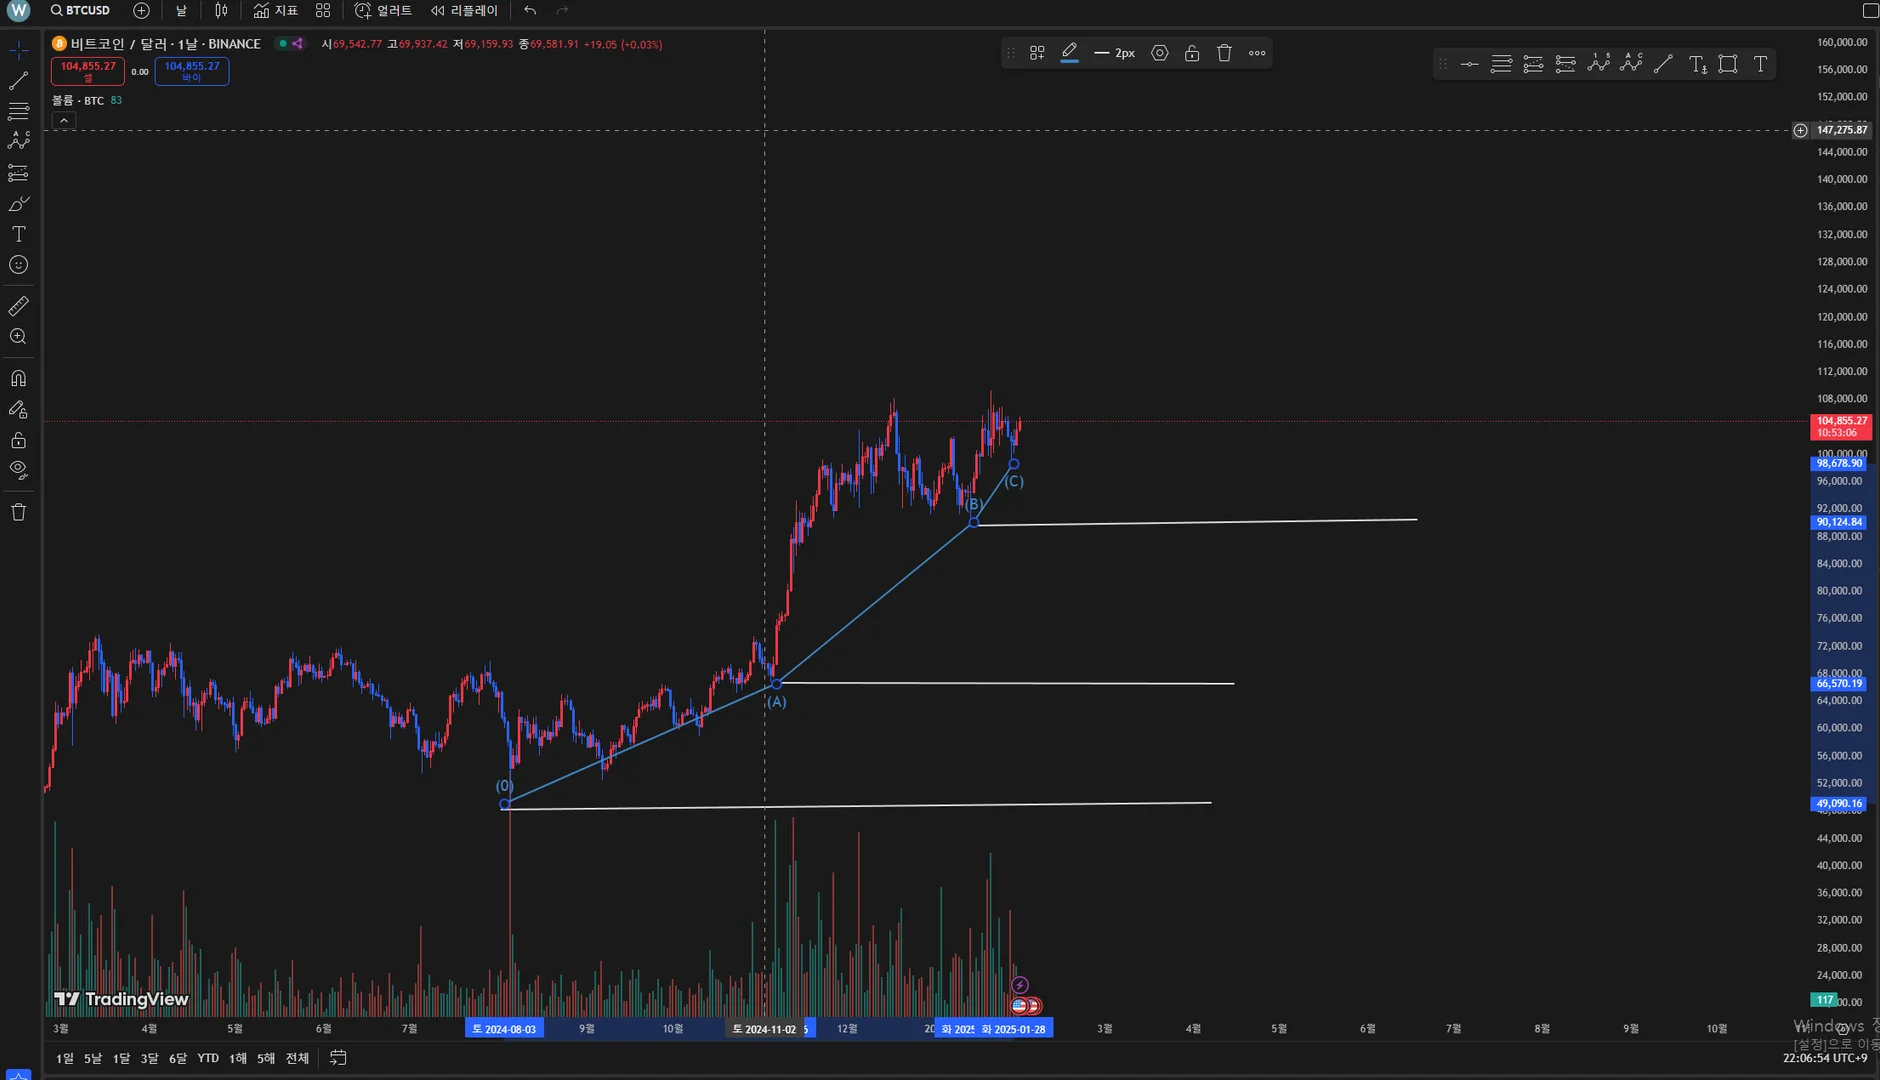This screenshot has width=1880, height=1080.
Task: Add symbol to compare with plus icon
Action: [x=141, y=10]
